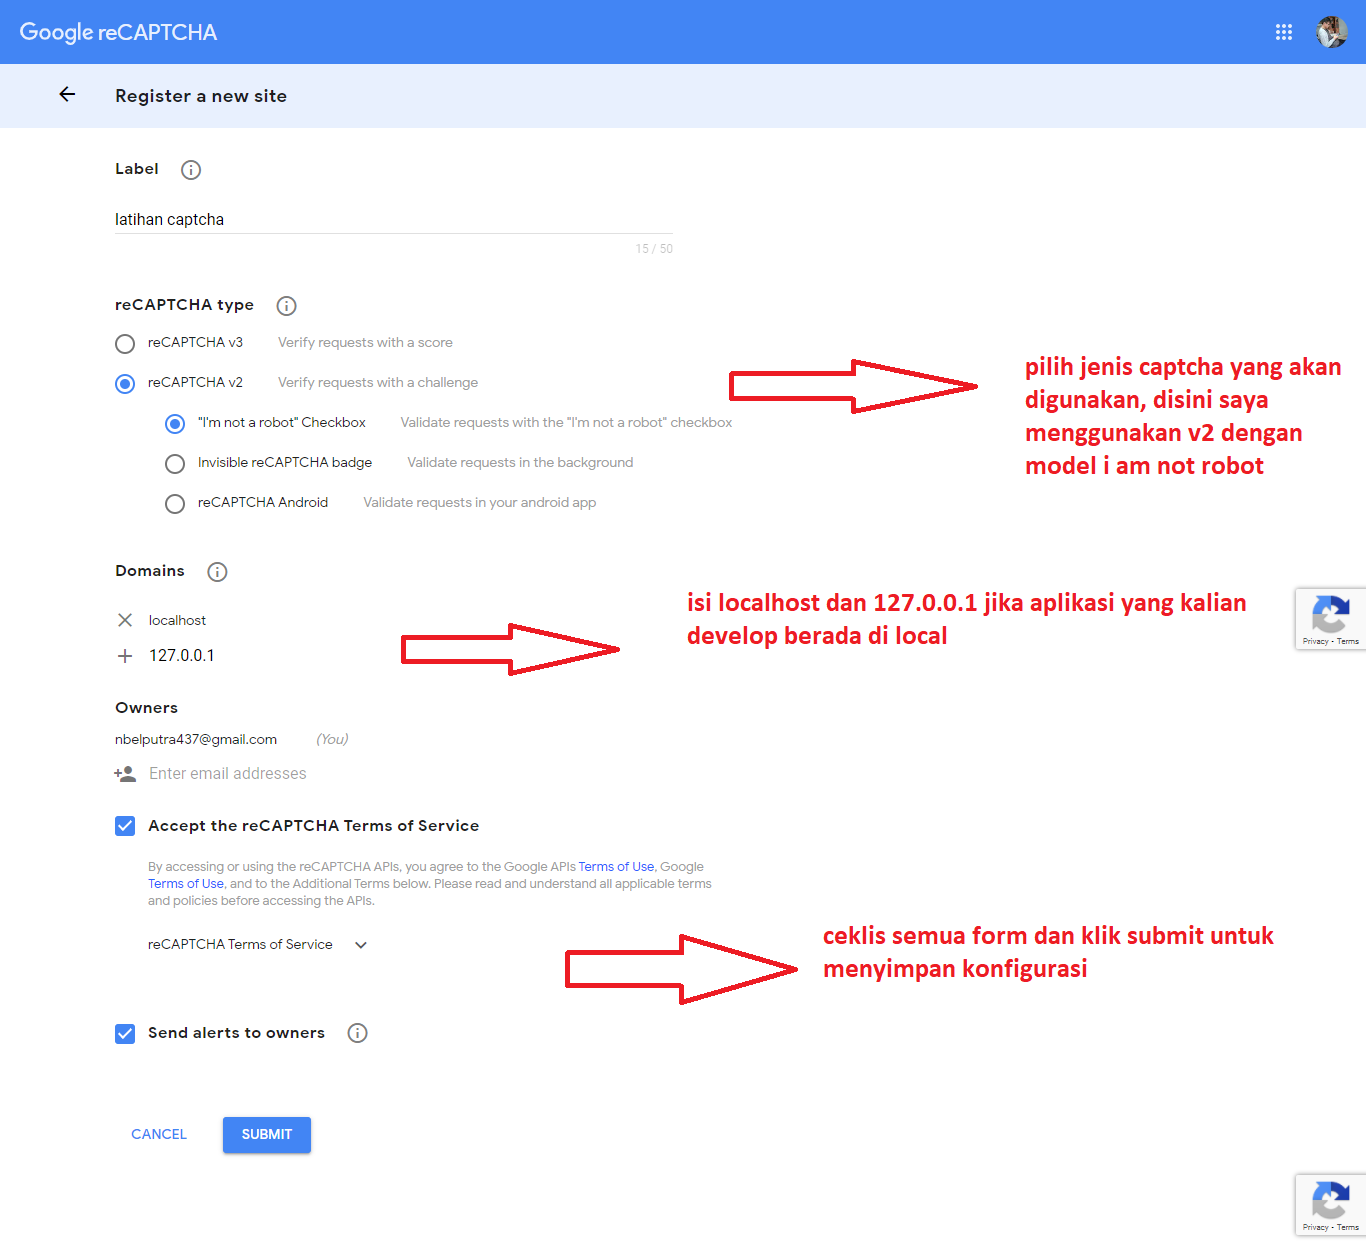Image resolution: width=1366 pixels, height=1249 pixels.
Task: Click the SUBMIT button
Action: tap(266, 1134)
